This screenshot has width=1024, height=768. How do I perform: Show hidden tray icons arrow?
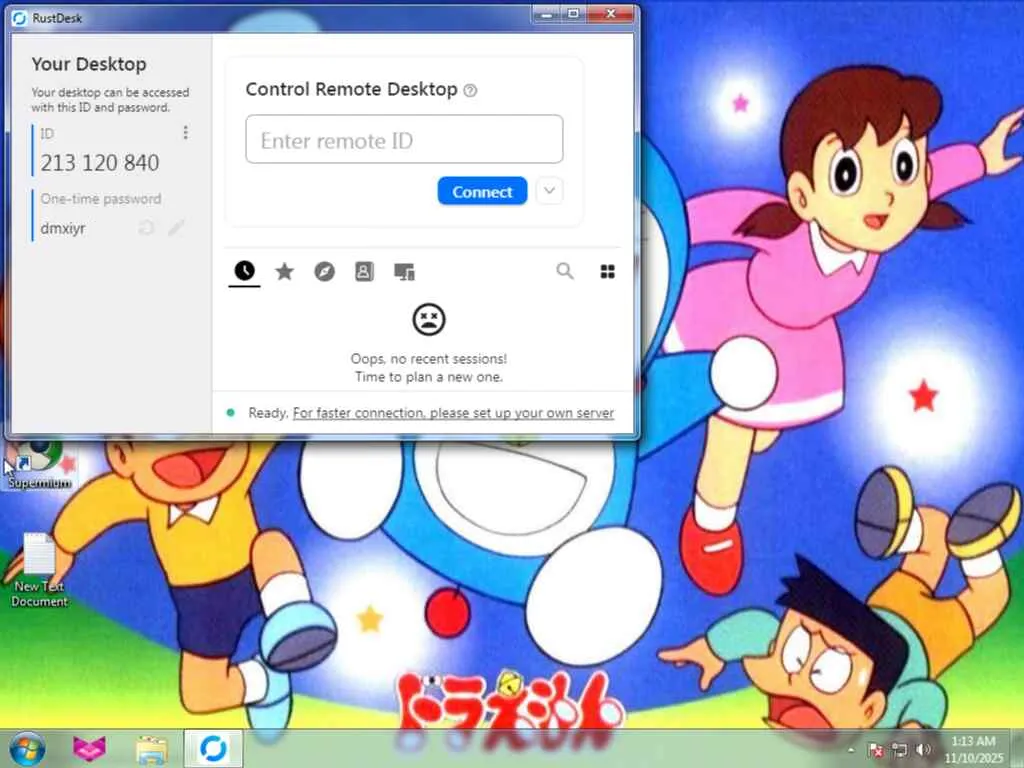coord(851,750)
